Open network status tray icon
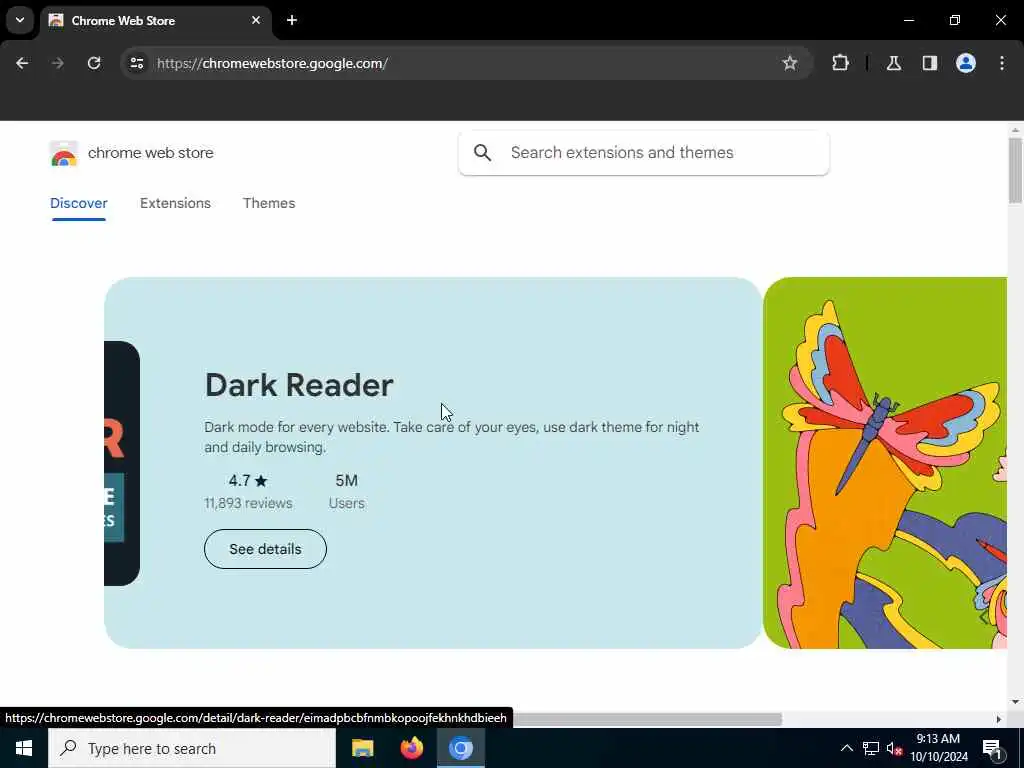This screenshot has width=1024, height=768. coord(871,748)
